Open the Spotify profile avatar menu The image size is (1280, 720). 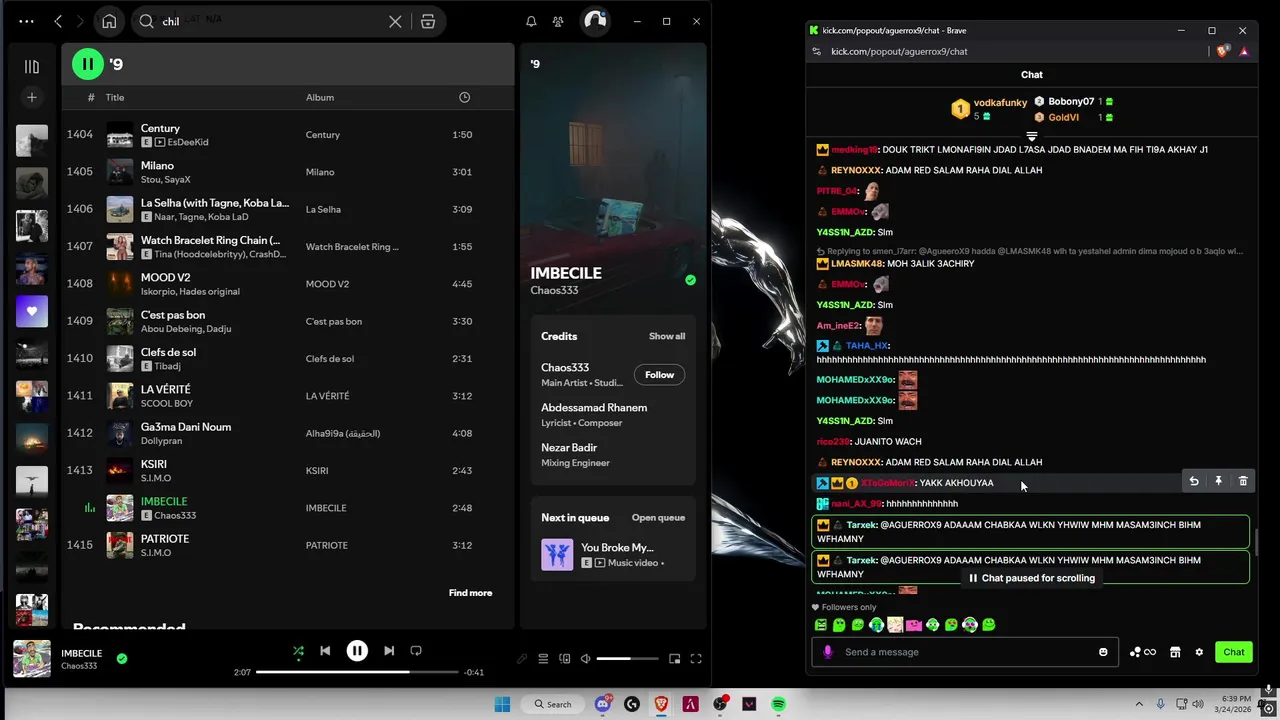point(595,21)
